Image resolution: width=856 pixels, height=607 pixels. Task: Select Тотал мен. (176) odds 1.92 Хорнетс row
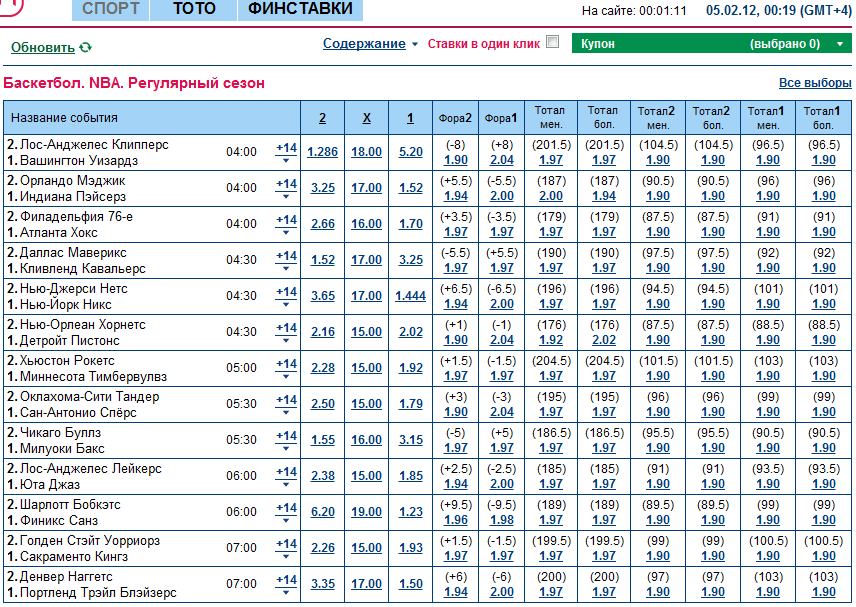pyautogui.click(x=551, y=340)
